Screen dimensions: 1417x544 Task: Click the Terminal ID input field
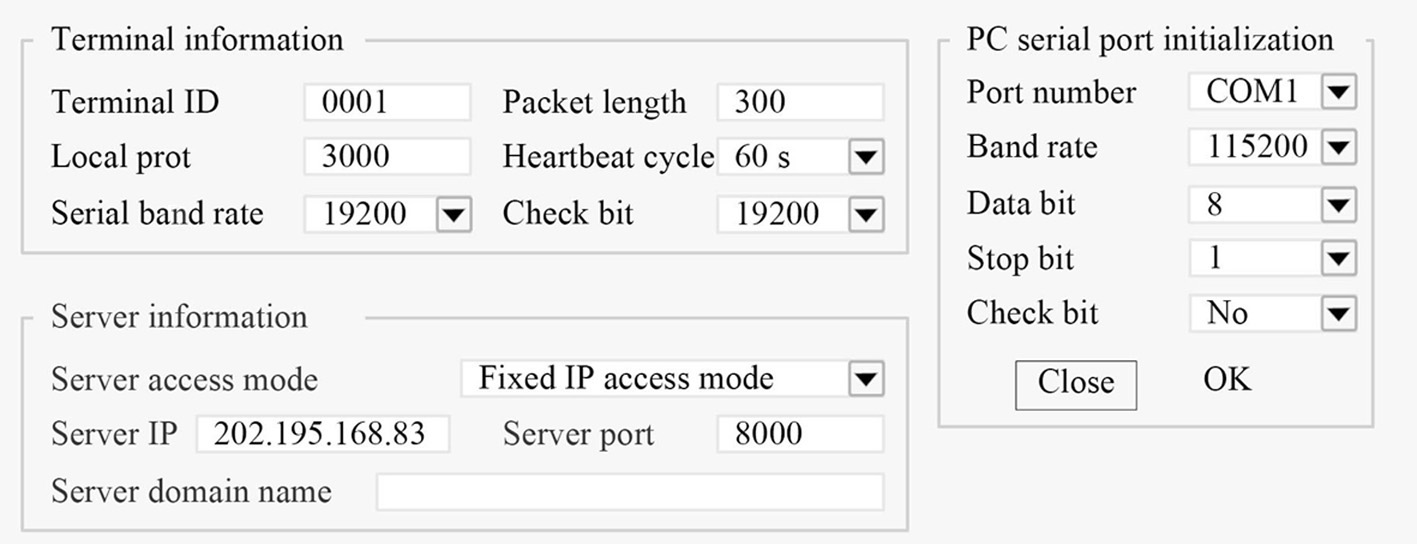pos(387,102)
